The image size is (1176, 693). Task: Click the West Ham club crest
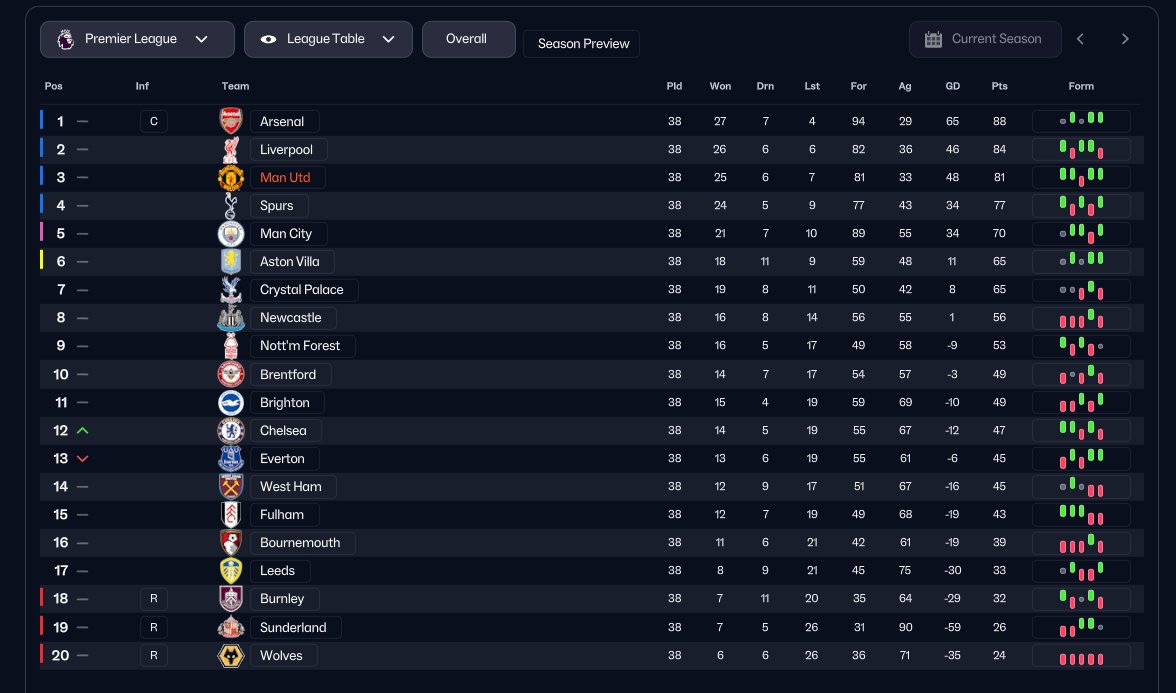click(231, 487)
